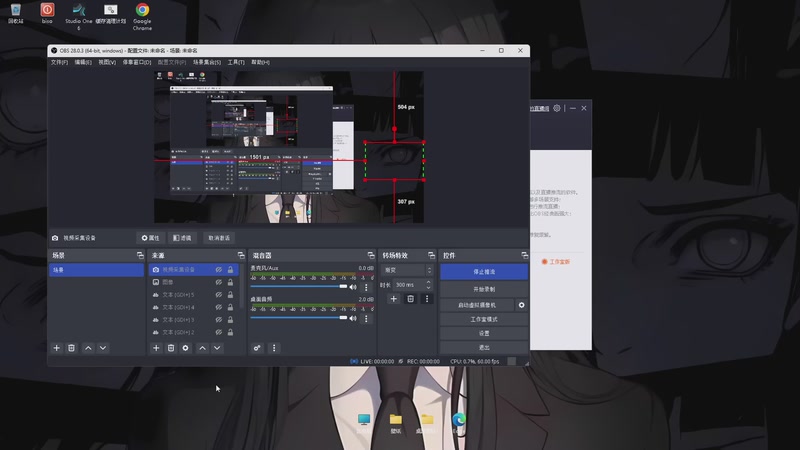
Task: Open Mic/Aux channel options menu
Action: click(366, 287)
